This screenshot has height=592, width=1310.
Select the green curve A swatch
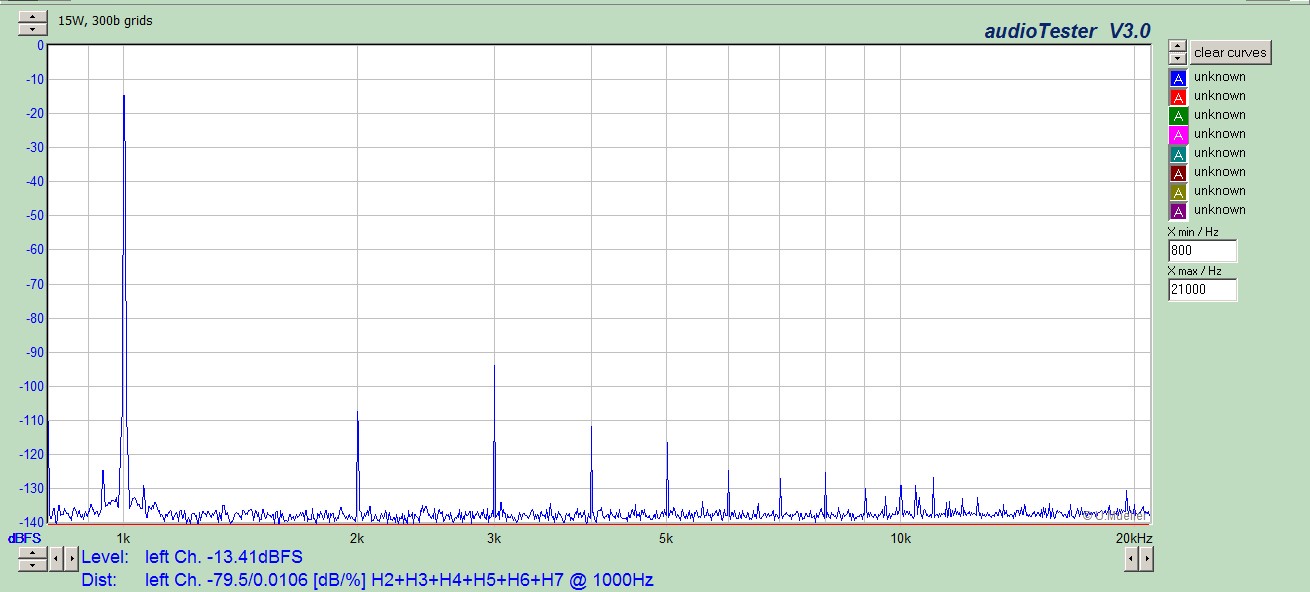pyautogui.click(x=1178, y=116)
